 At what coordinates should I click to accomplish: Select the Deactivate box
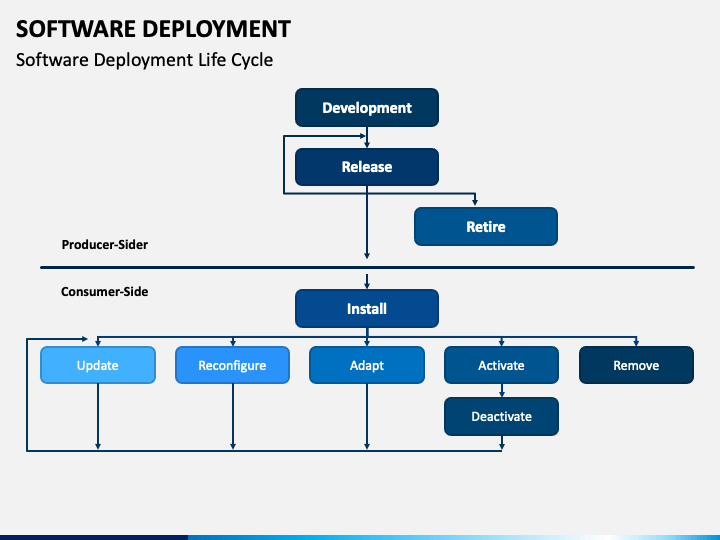coord(501,416)
